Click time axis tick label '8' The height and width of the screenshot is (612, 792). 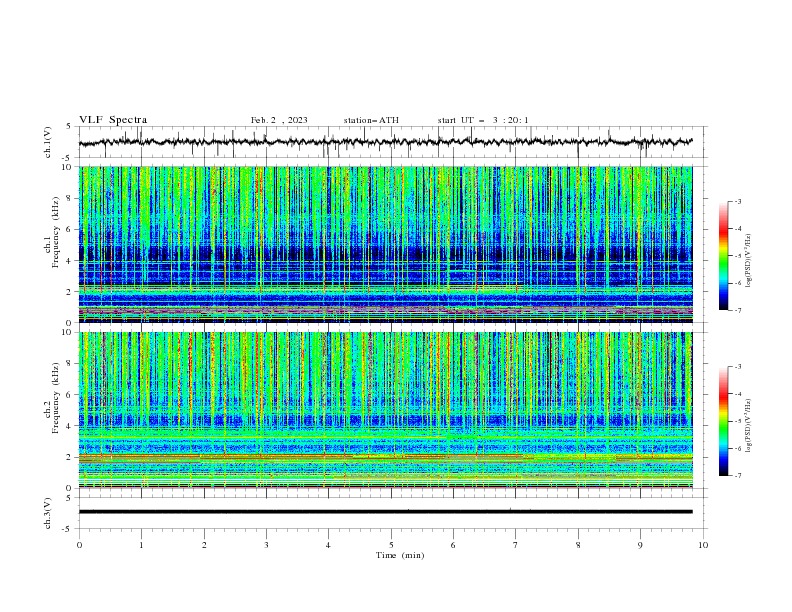click(x=578, y=545)
